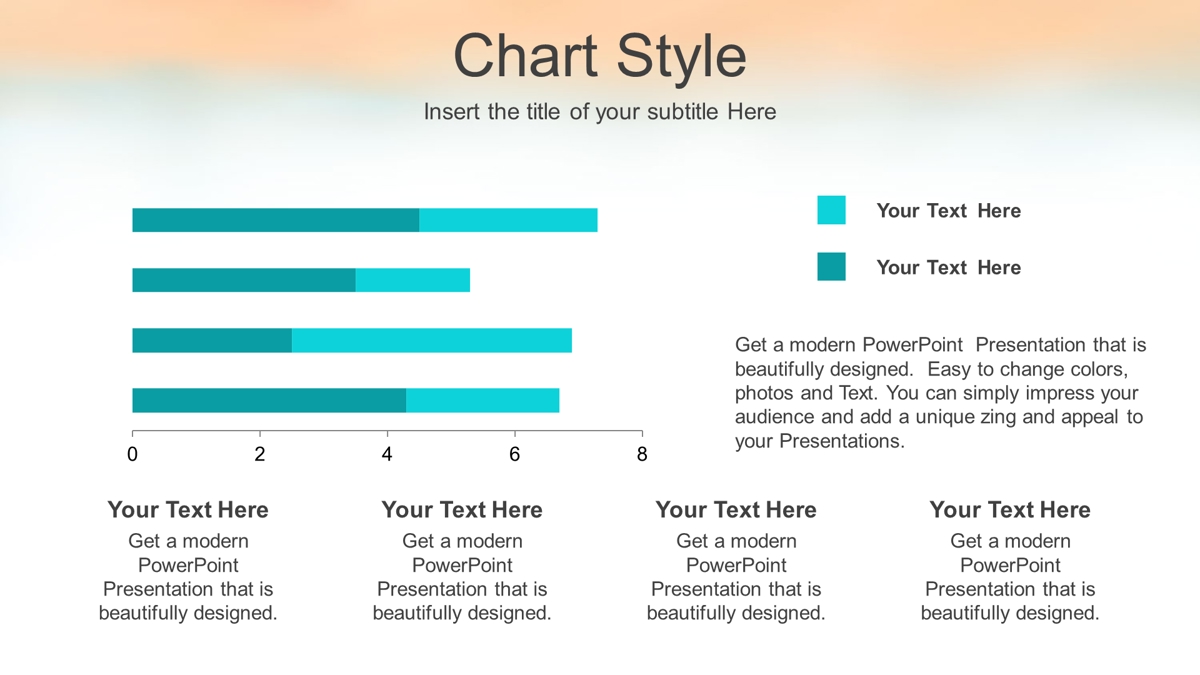Select the dark teal segment of third bar

coord(212,340)
